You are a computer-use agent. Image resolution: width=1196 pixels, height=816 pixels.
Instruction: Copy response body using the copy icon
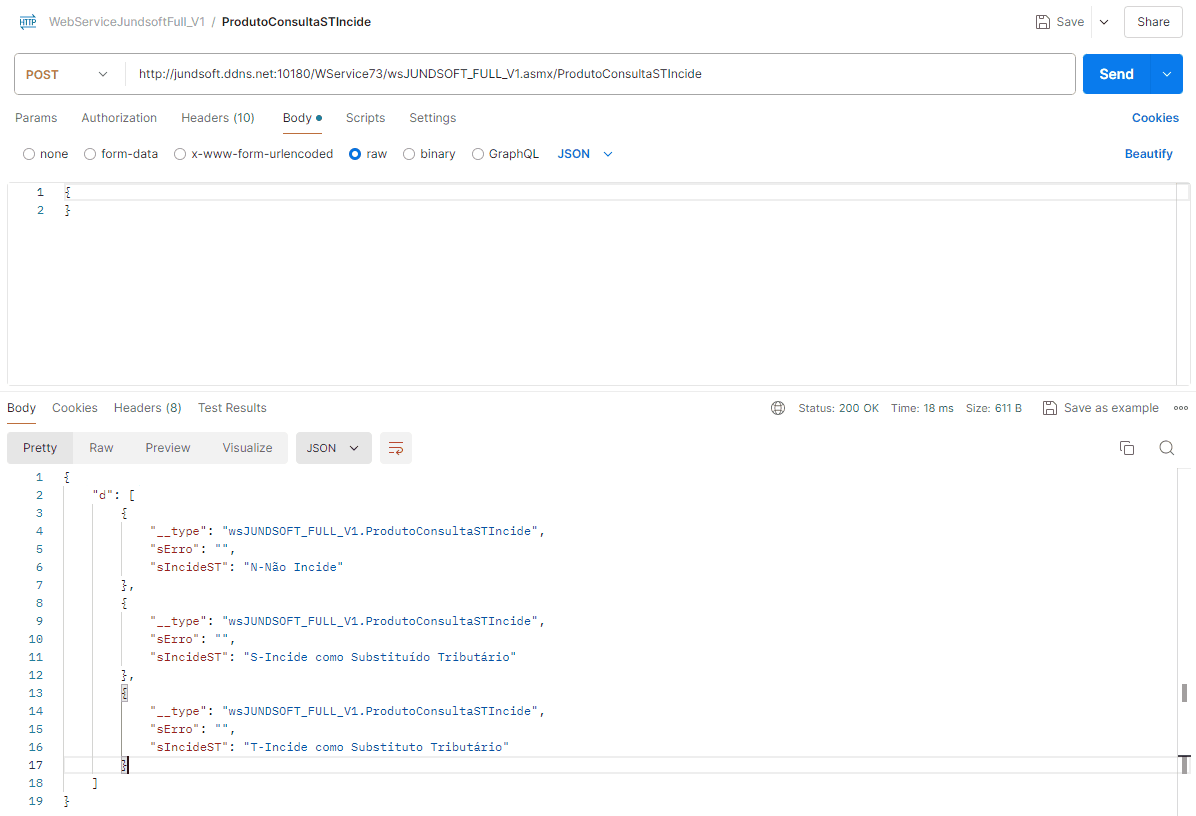pyautogui.click(x=1127, y=448)
